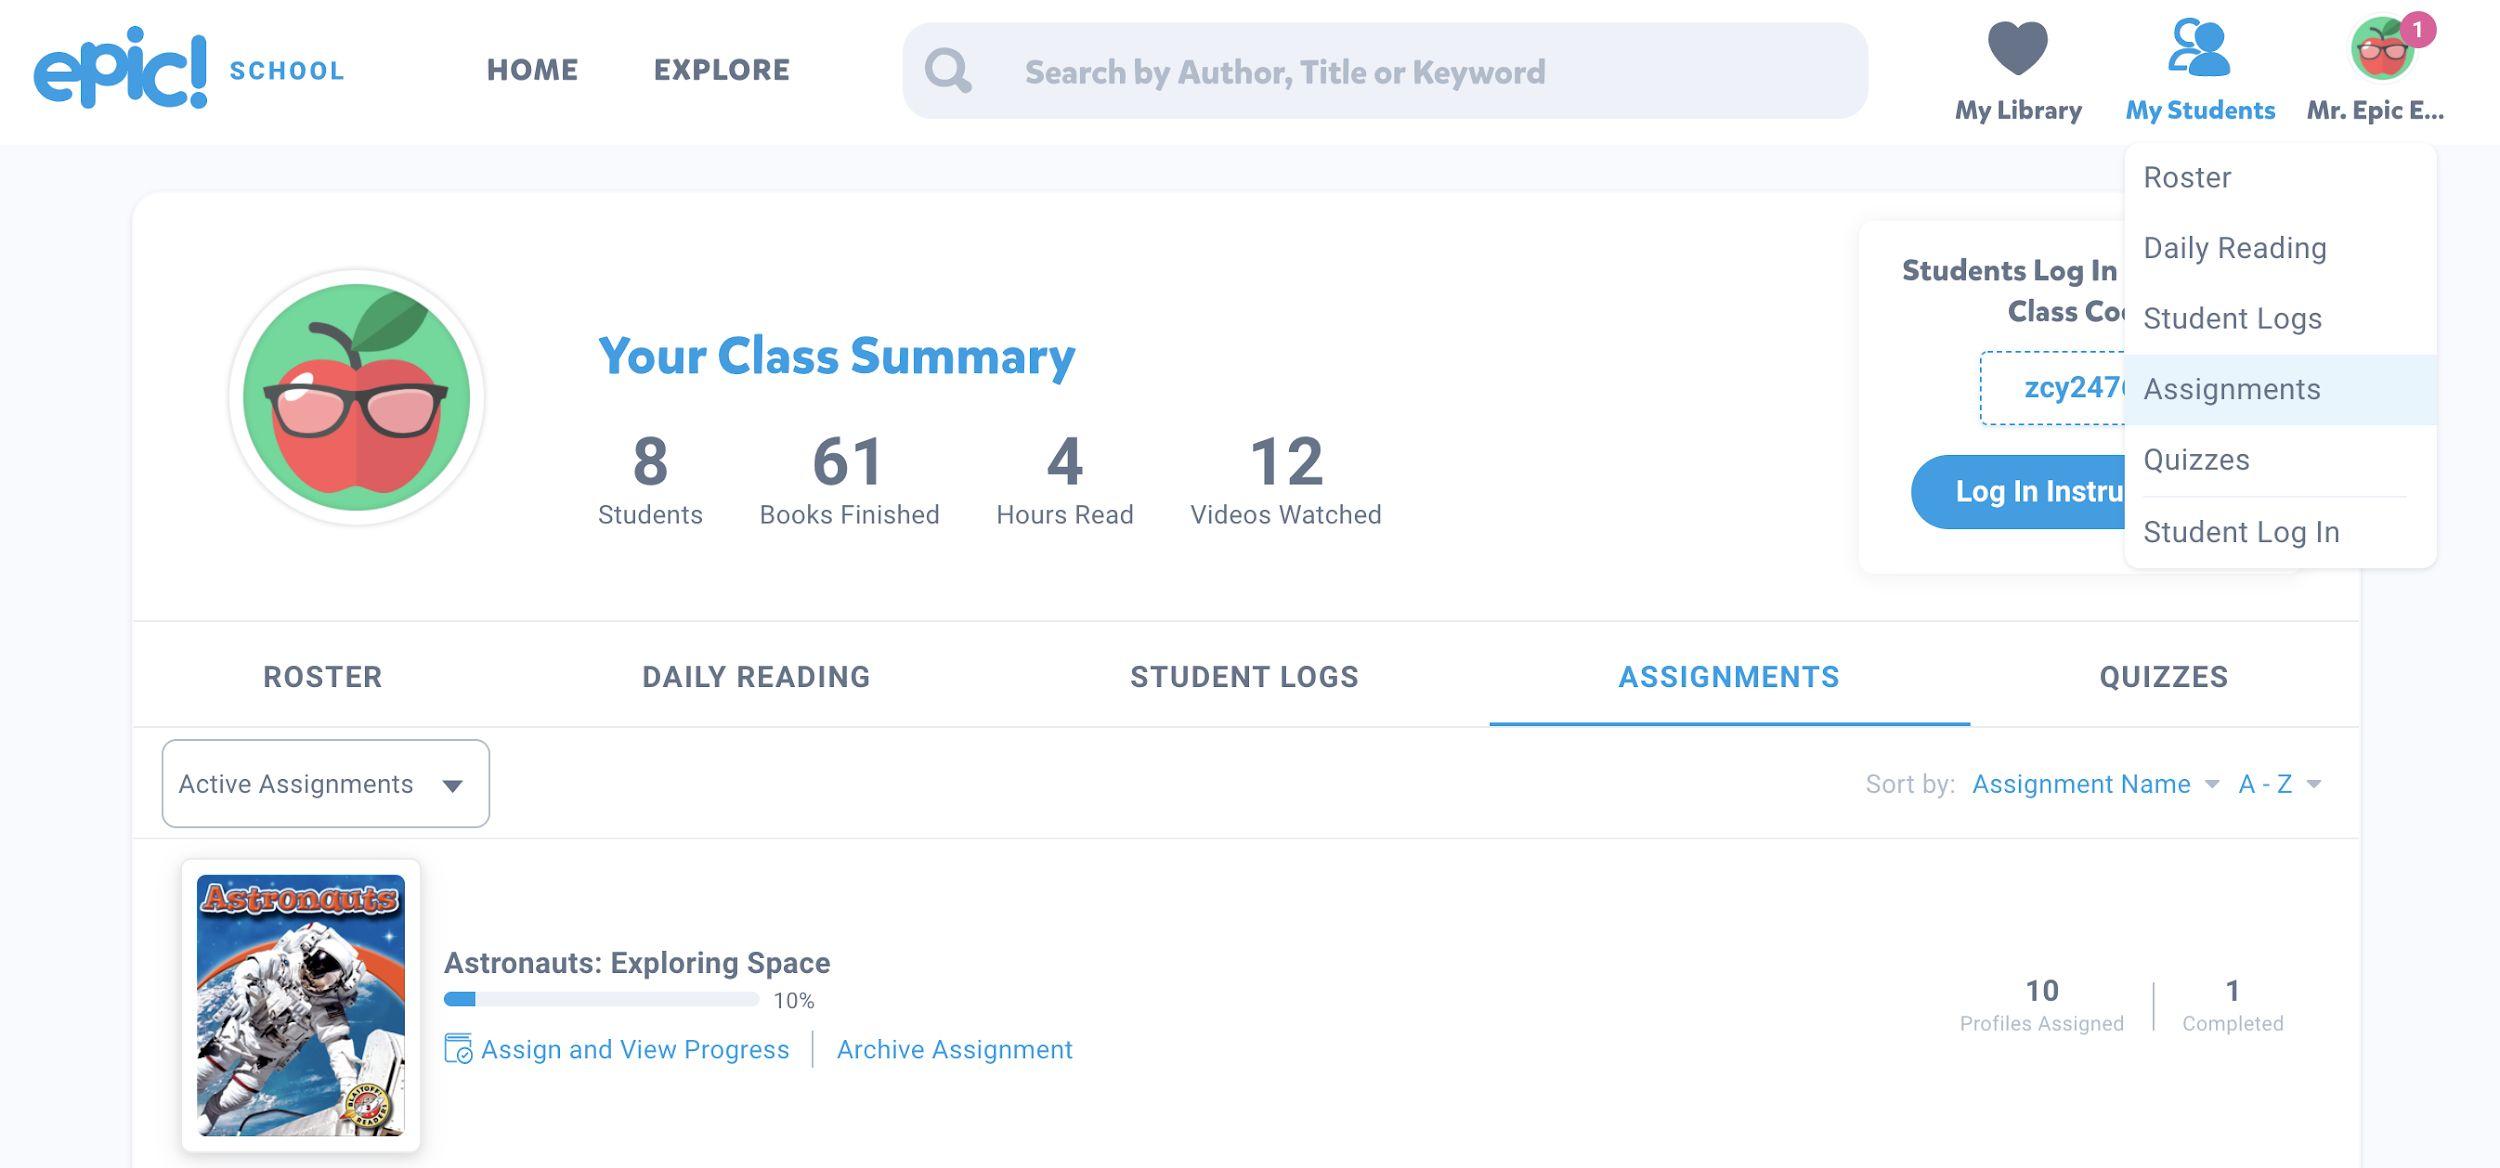Switch to the Daily Reading tab
The height and width of the screenshot is (1168, 2500).
click(x=755, y=677)
